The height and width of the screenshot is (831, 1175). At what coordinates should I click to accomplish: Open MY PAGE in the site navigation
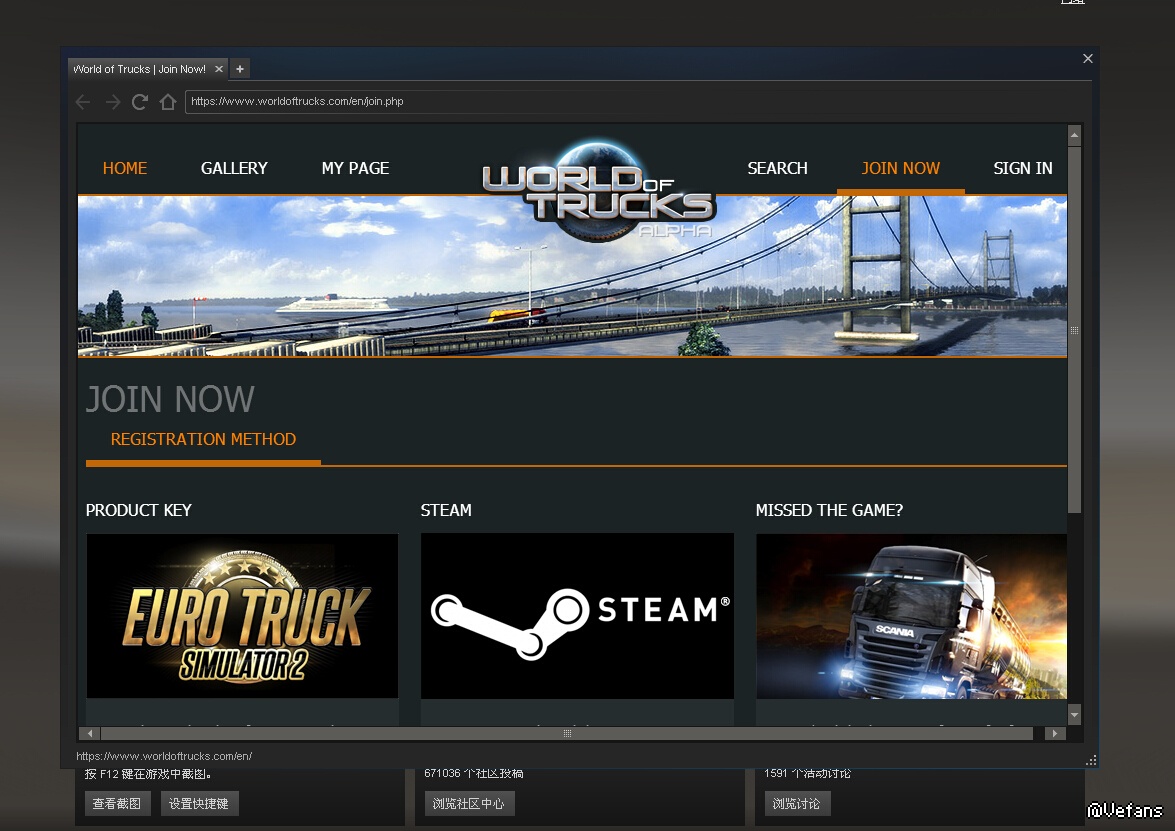[x=355, y=168]
